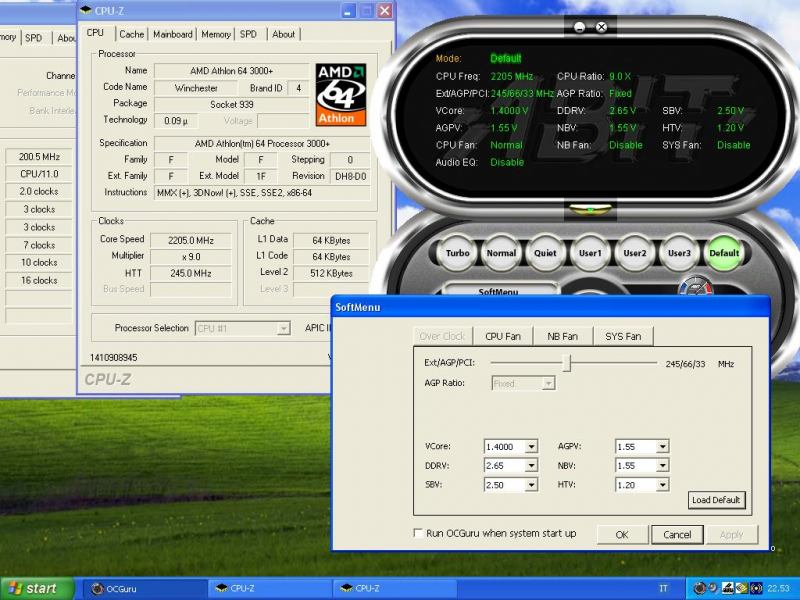The image size is (800, 600).
Task: Click the 22.53 taskbar clock
Action: pos(778,588)
